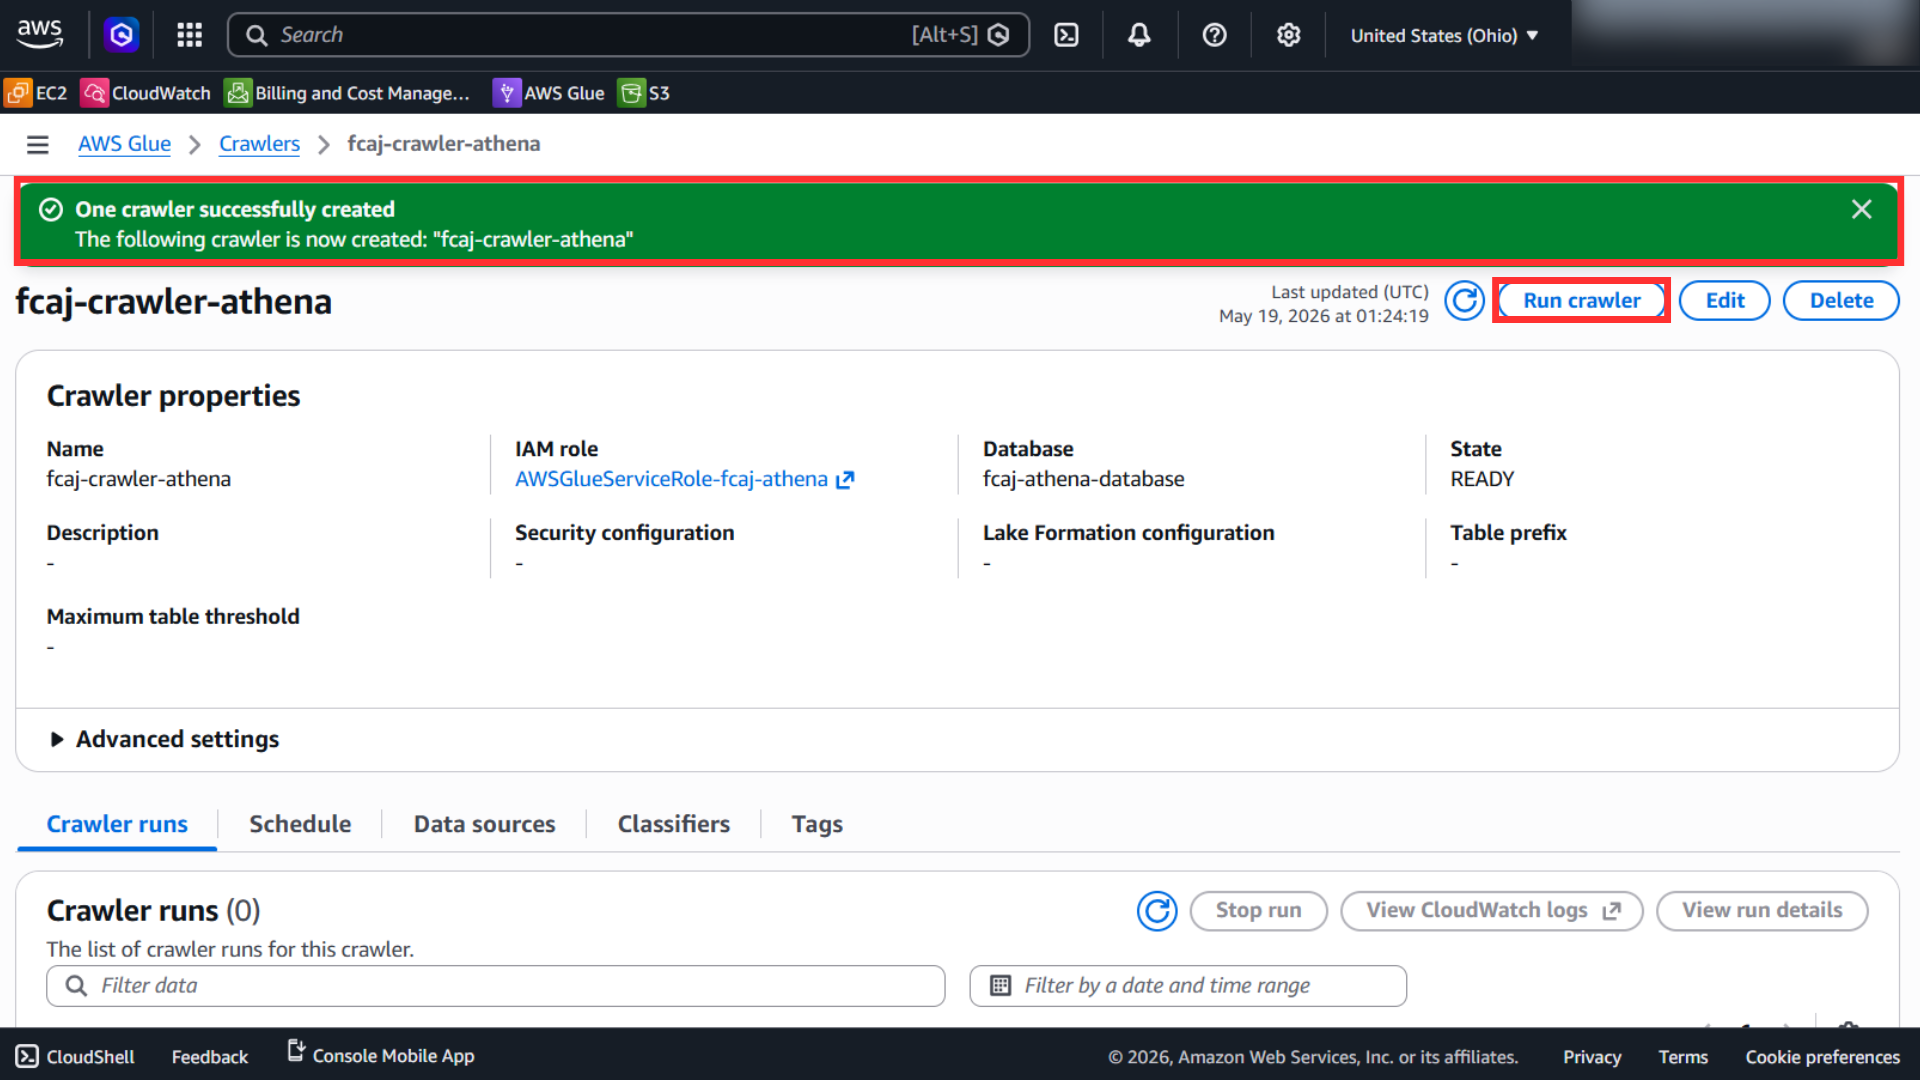Open the help question mark icon
Viewport: 1920px width, 1080px height.
pyautogui.click(x=1214, y=35)
